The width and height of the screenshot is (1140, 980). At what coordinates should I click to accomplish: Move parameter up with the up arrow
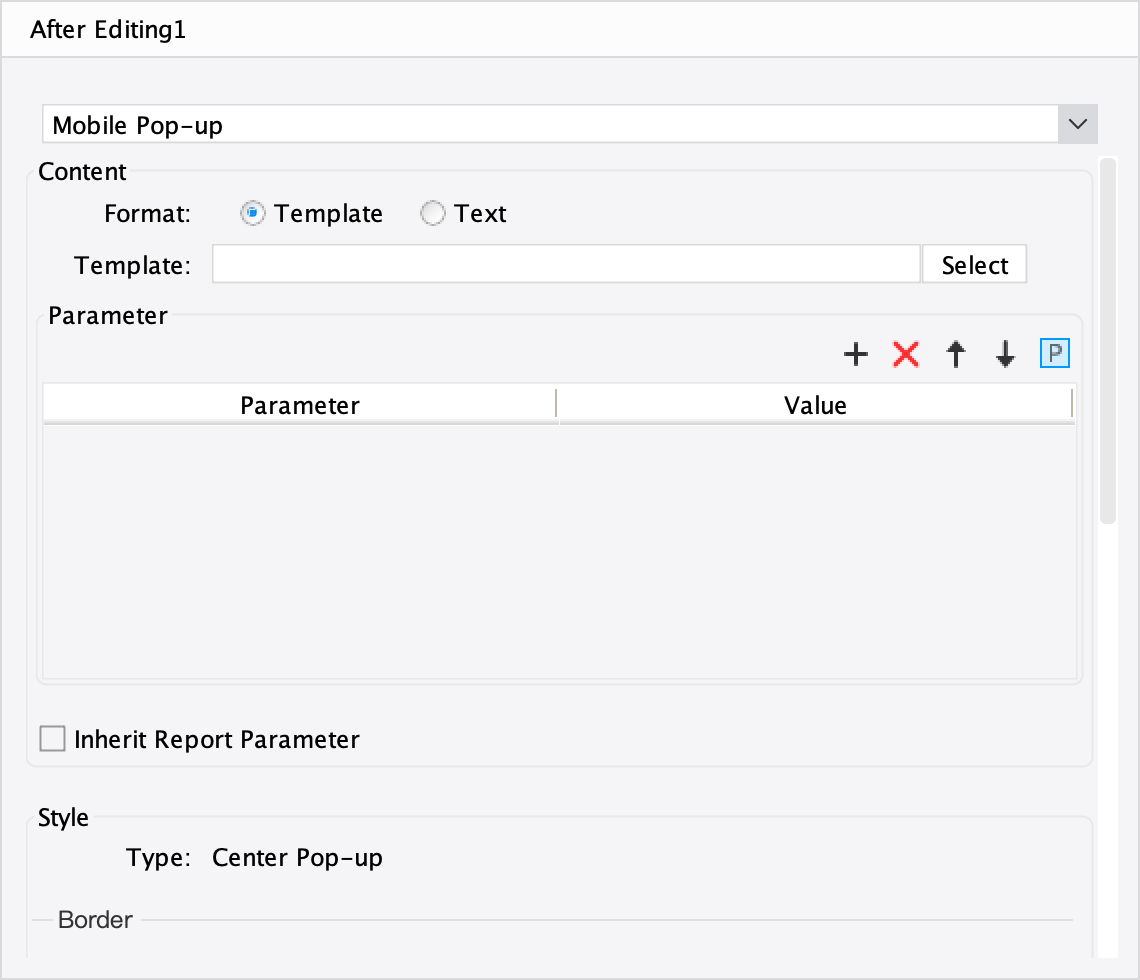pyautogui.click(x=955, y=354)
